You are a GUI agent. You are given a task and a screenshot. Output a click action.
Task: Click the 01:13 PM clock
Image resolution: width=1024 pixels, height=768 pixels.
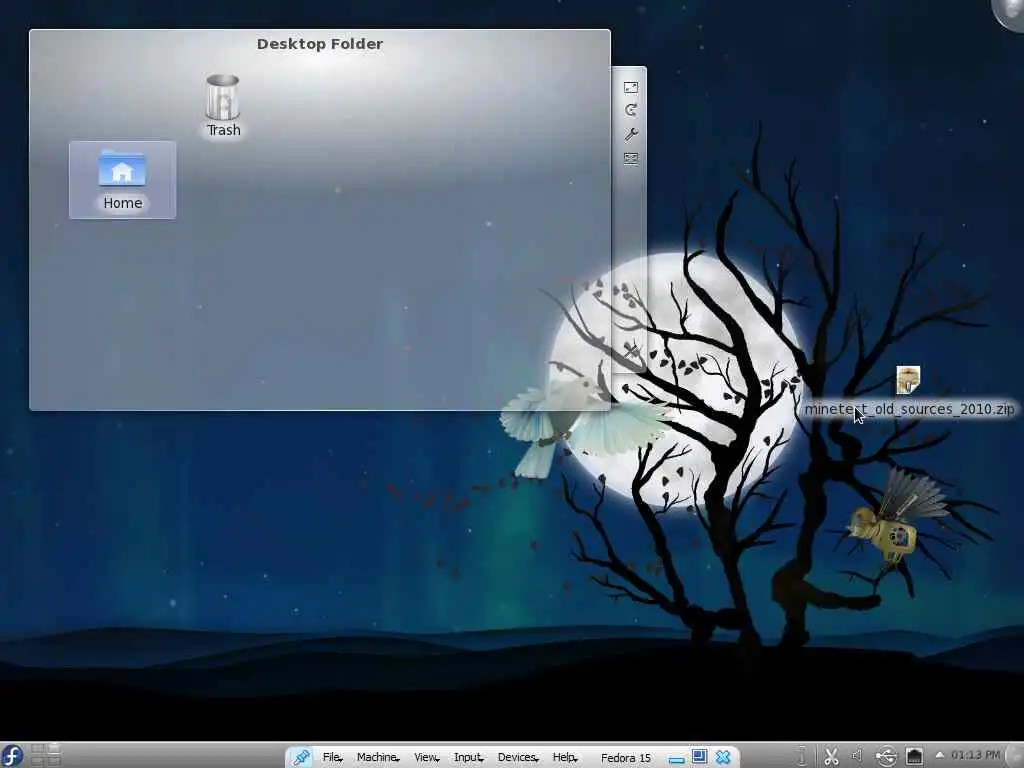pos(976,756)
